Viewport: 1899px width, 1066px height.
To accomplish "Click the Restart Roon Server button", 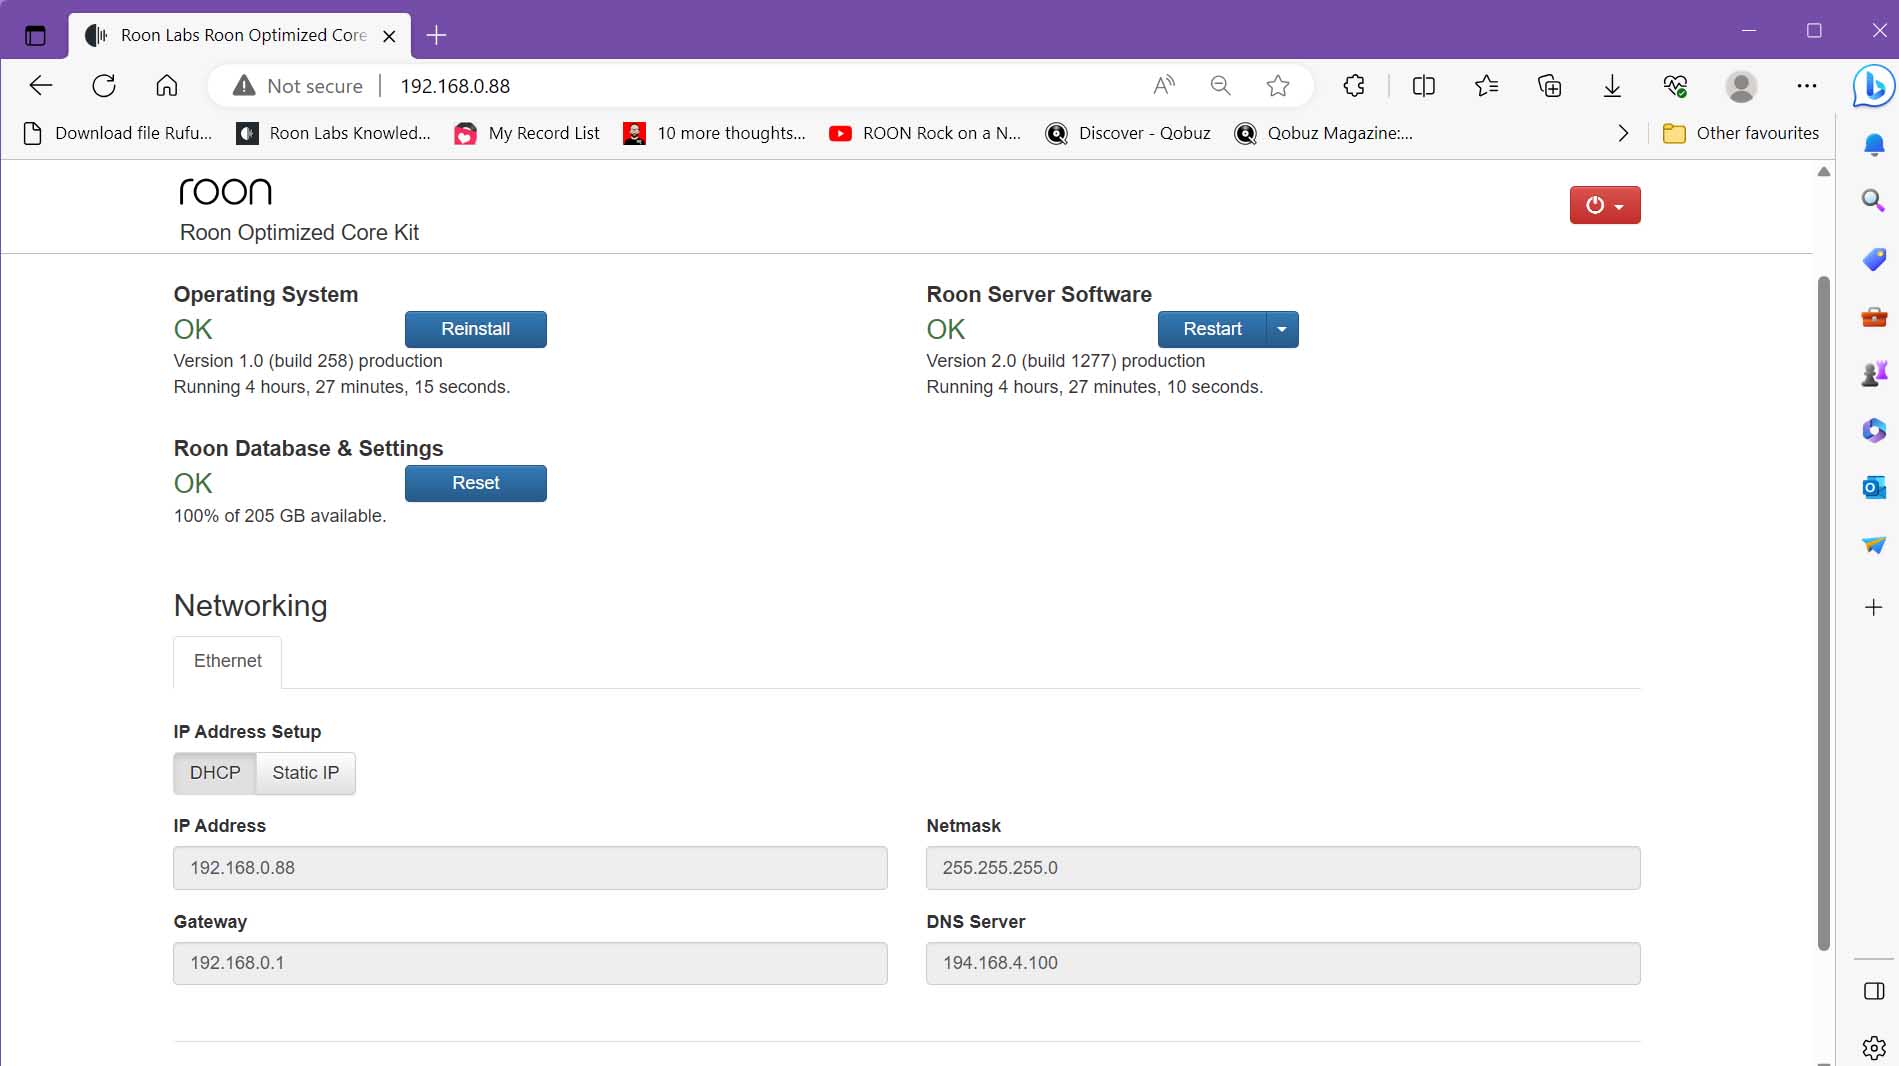I will tap(1212, 329).
